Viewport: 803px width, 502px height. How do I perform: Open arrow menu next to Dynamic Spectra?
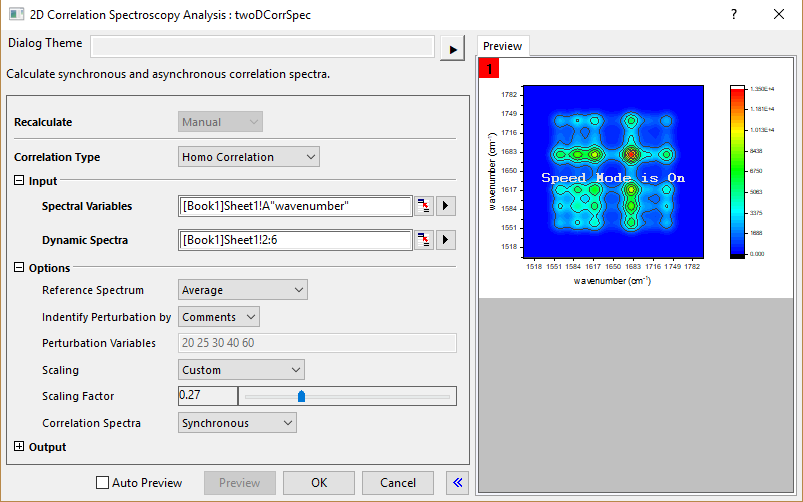click(446, 240)
